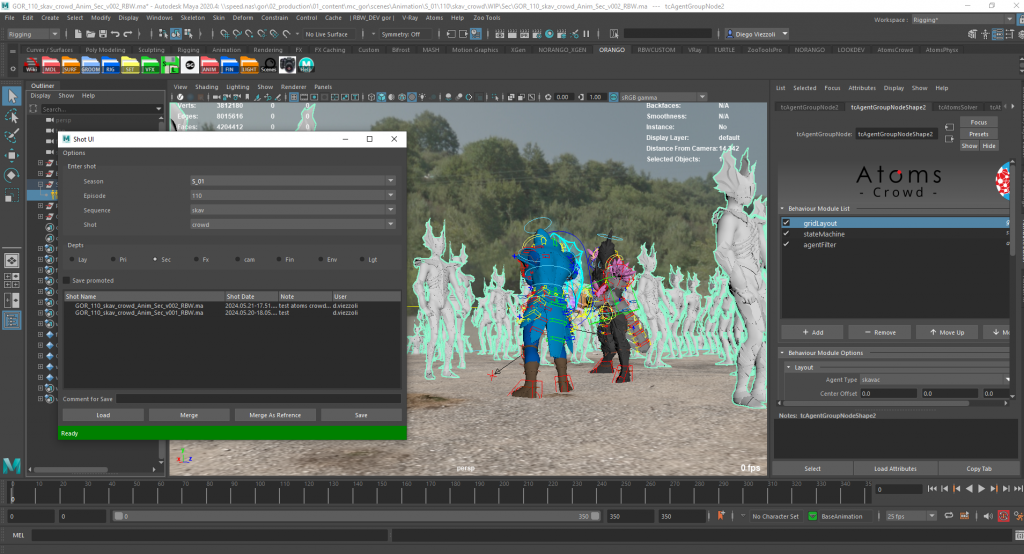The height and width of the screenshot is (554, 1024).
Task: Toggle the loop playback icon
Action: coord(949,516)
